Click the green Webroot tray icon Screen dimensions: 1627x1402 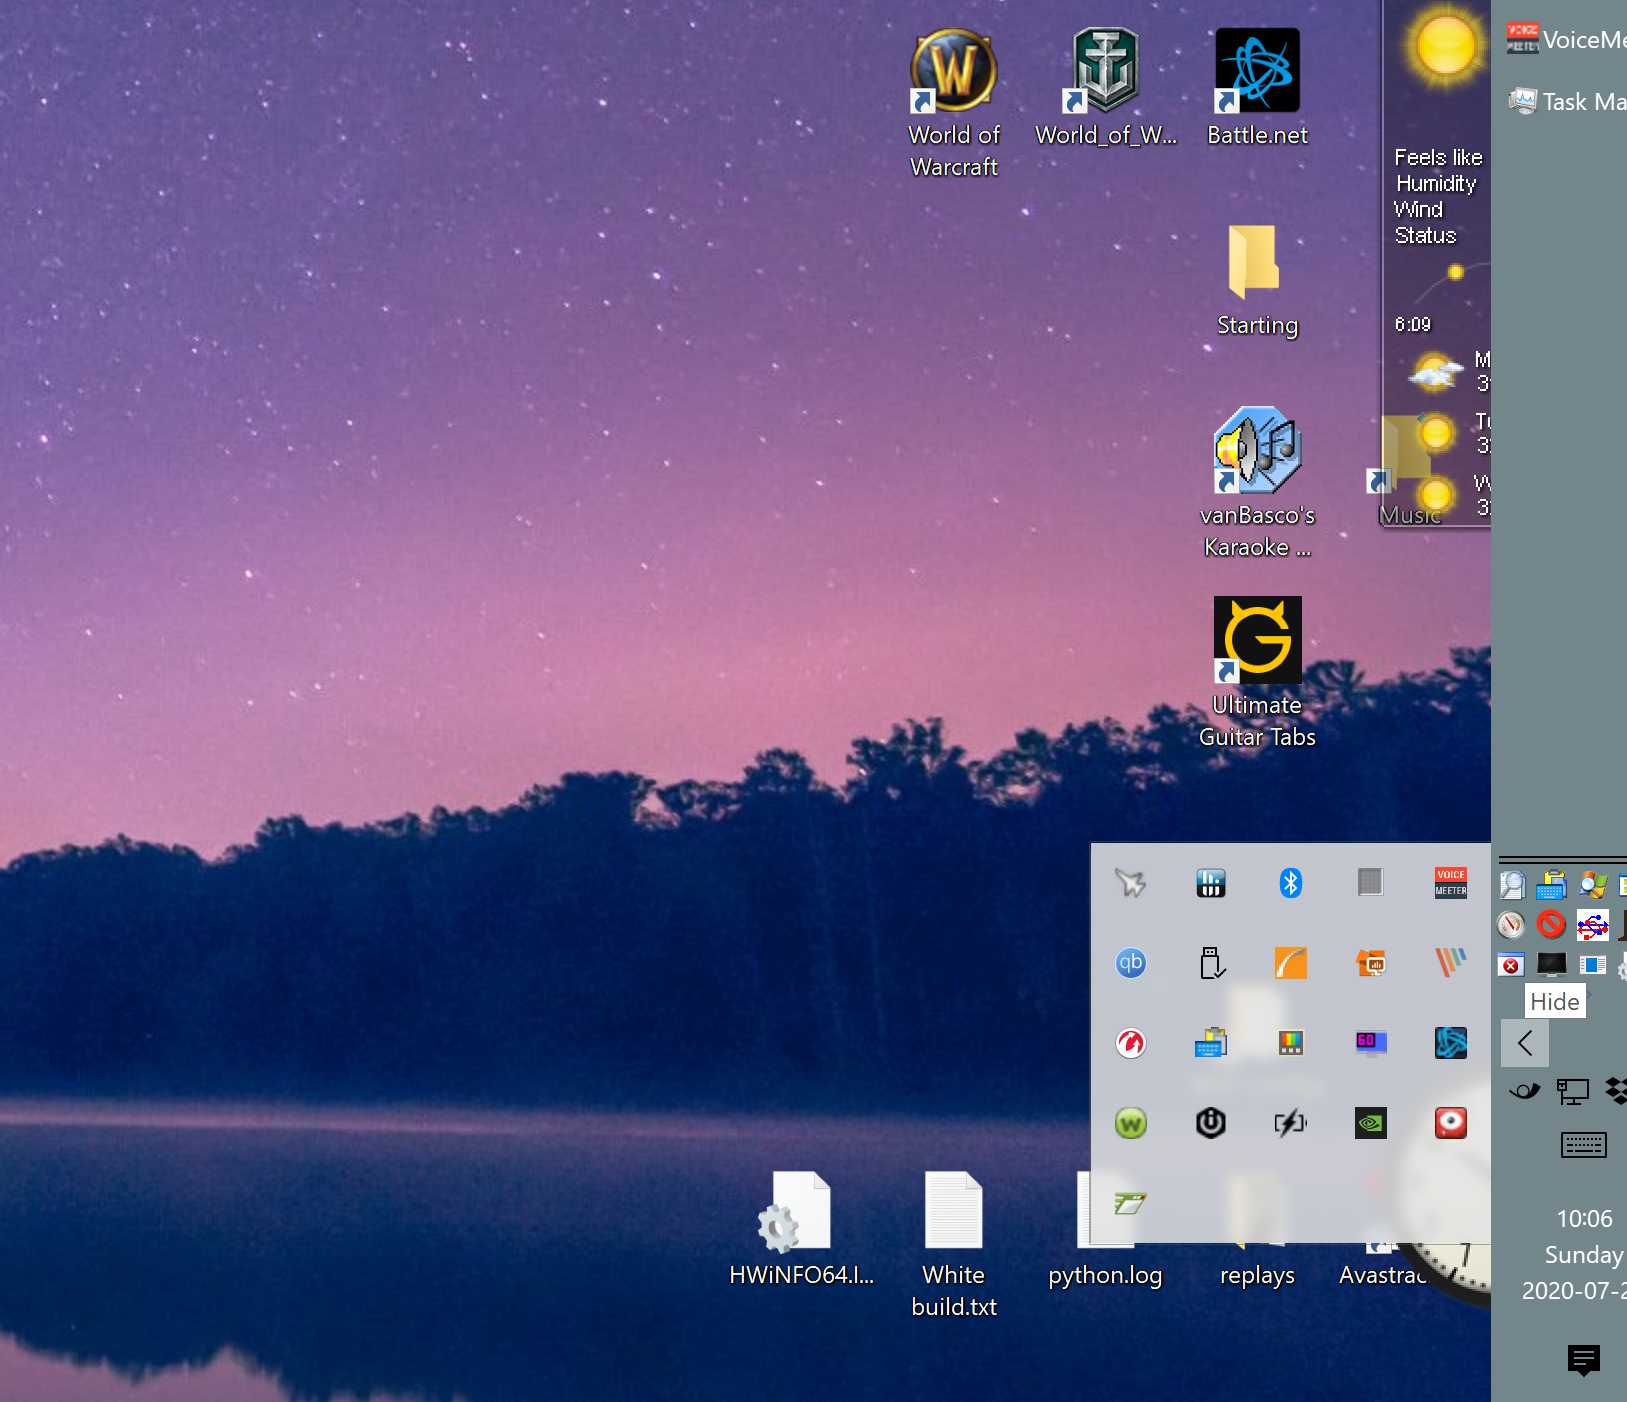click(x=1130, y=1123)
